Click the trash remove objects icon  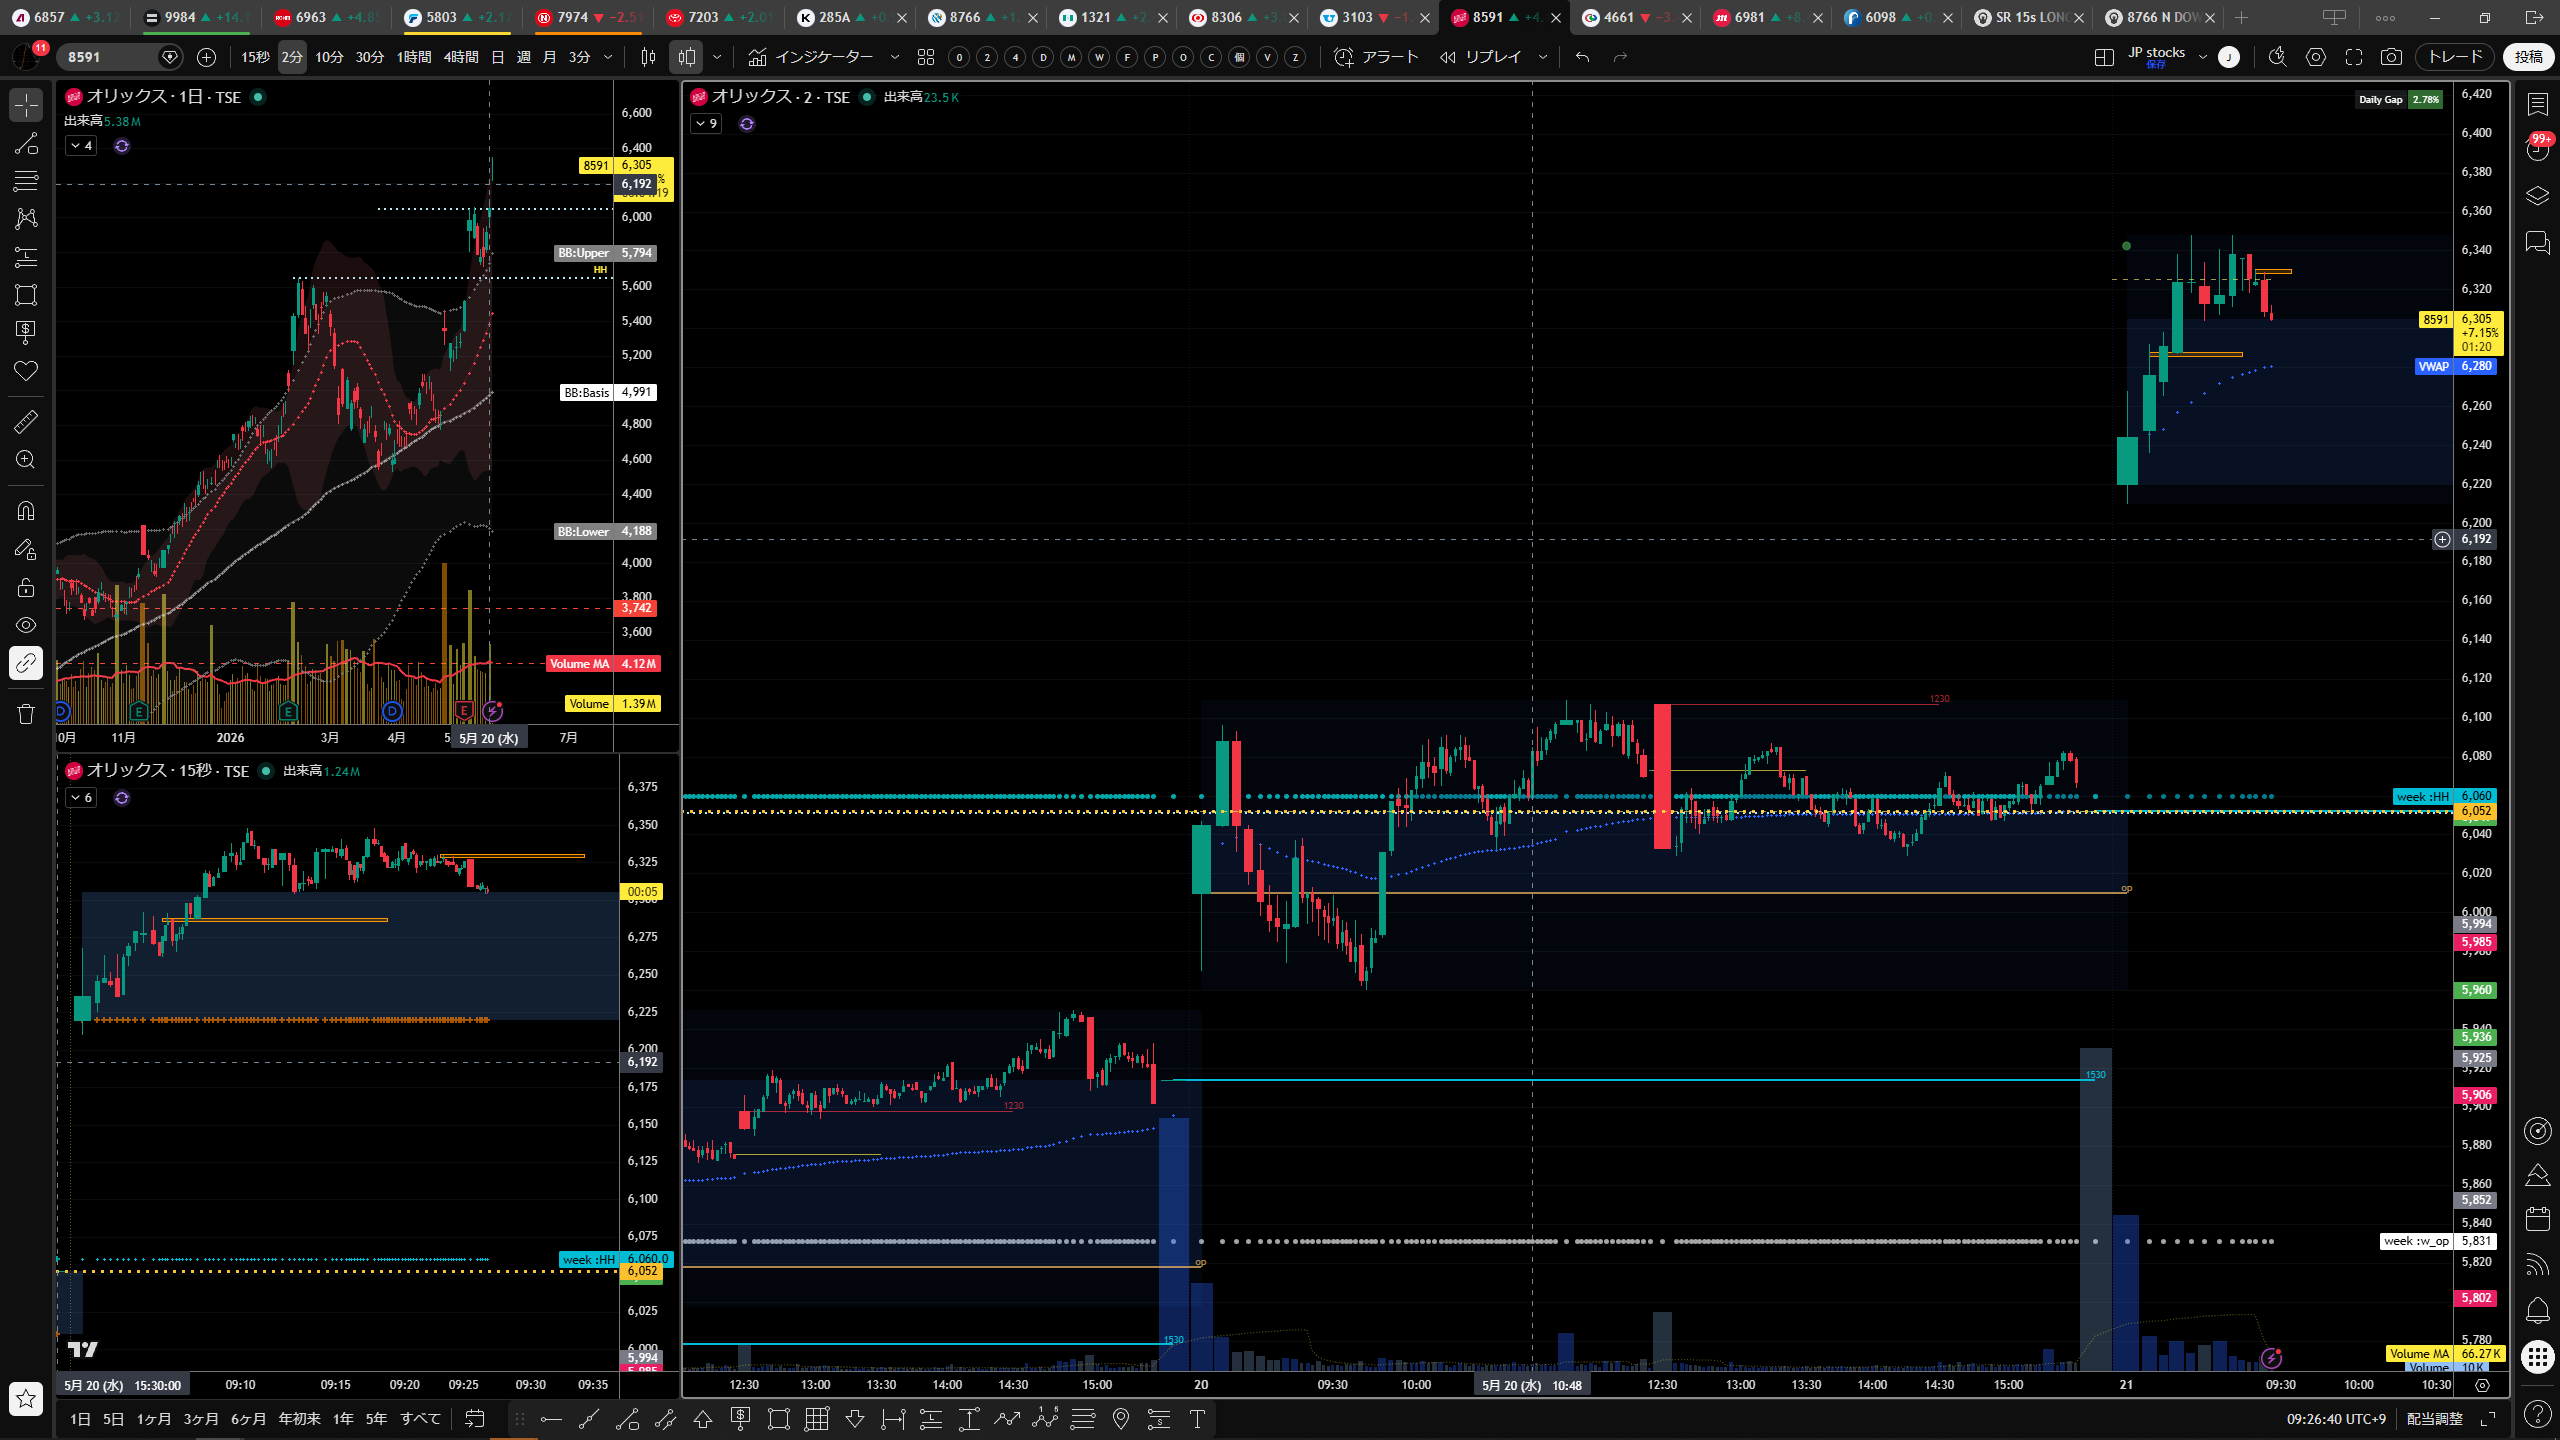pyautogui.click(x=26, y=714)
